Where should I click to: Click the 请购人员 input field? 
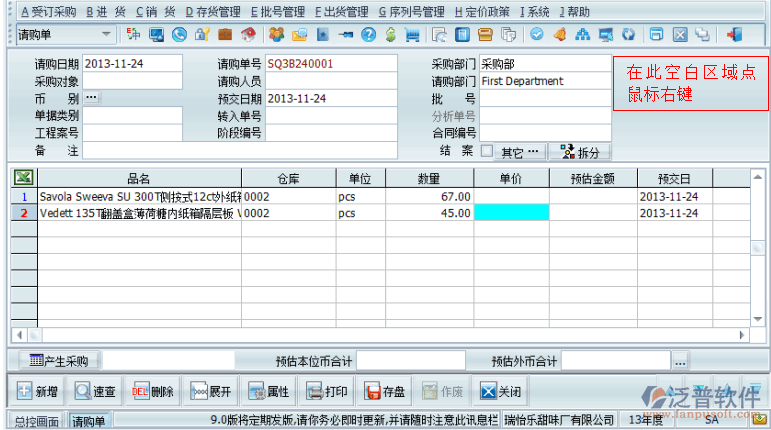[331, 81]
